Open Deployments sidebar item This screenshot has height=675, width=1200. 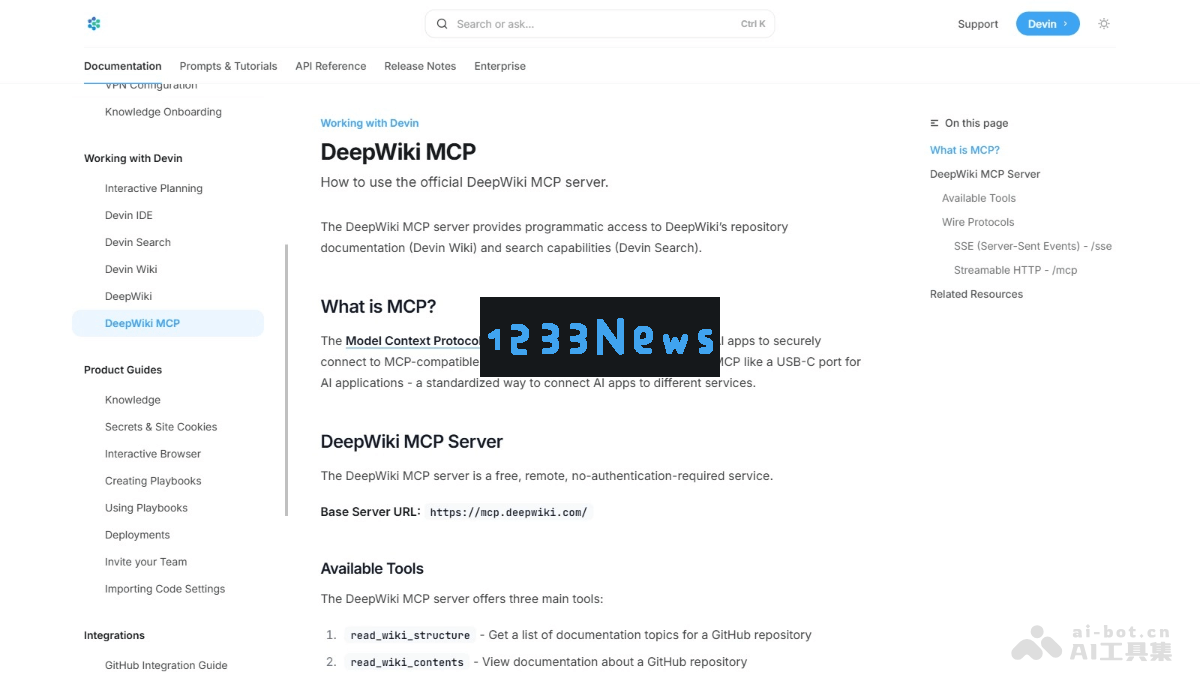tap(137, 535)
